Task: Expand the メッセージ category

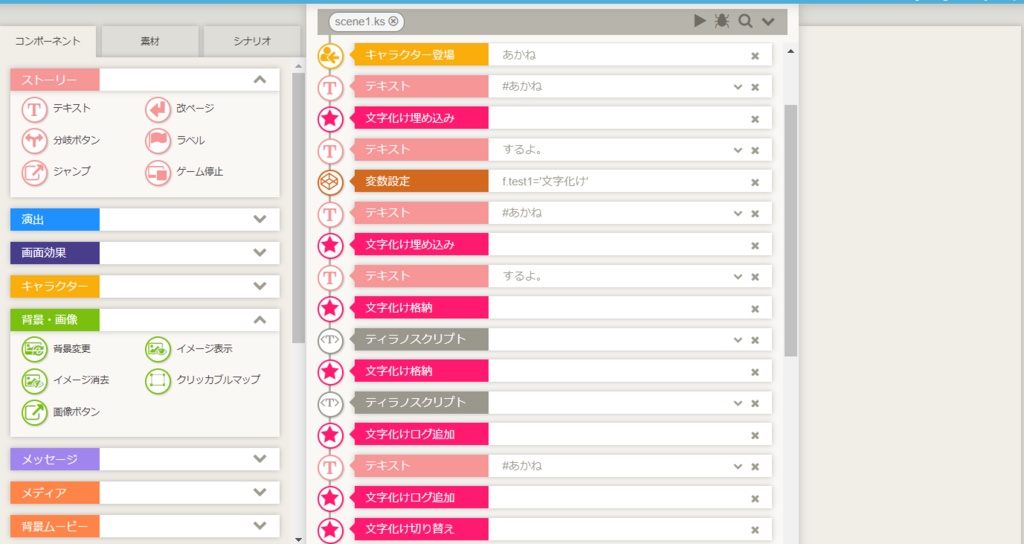Action: point(260,459)
